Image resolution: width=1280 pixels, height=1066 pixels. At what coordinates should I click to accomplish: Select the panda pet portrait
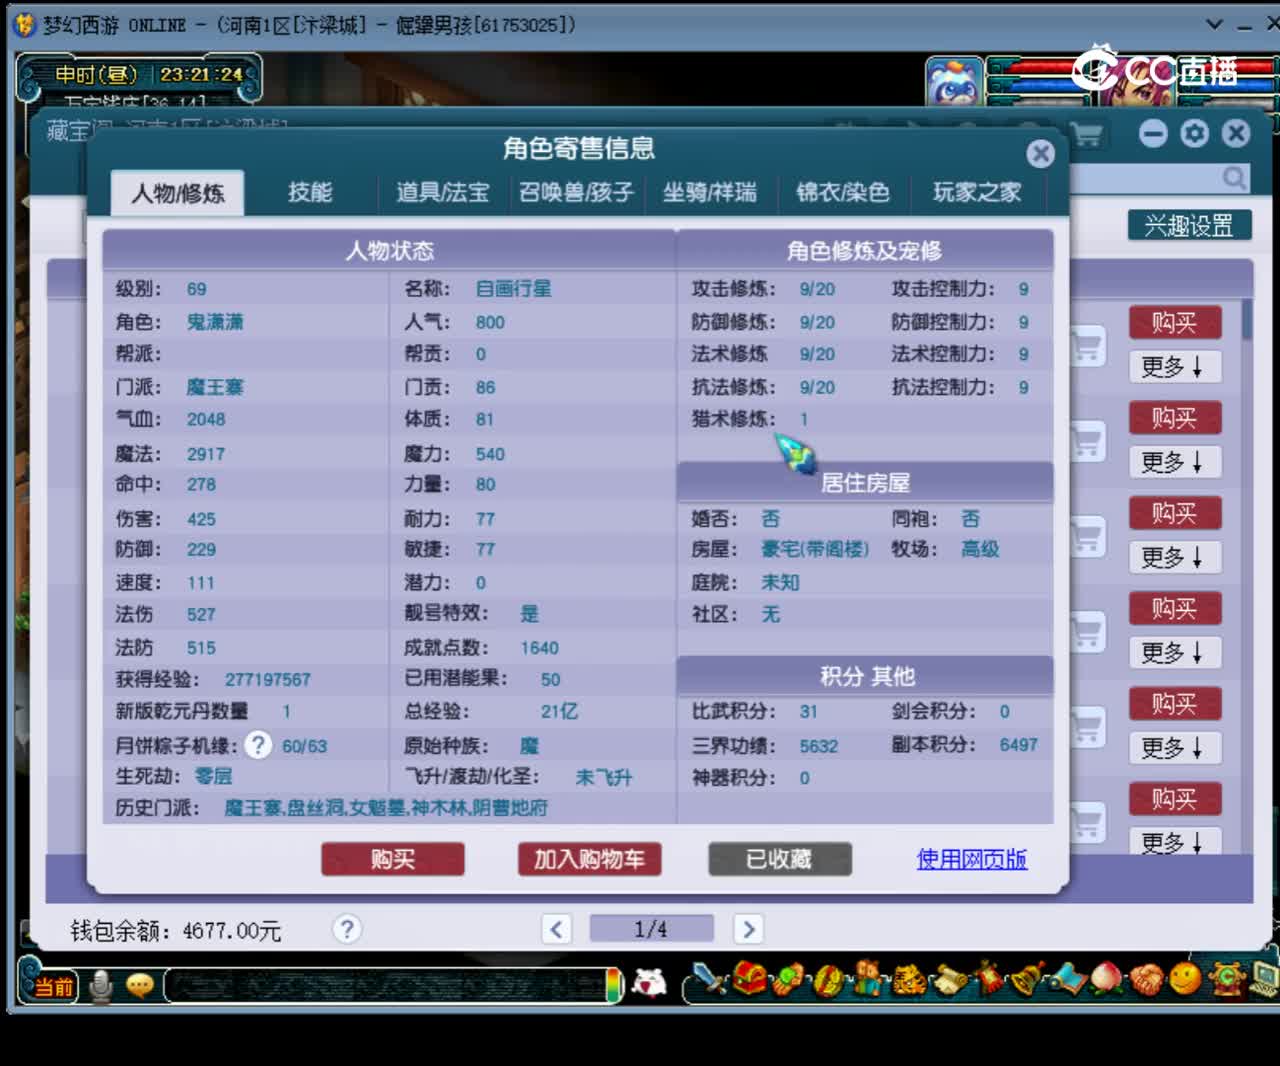click(953, 82)
